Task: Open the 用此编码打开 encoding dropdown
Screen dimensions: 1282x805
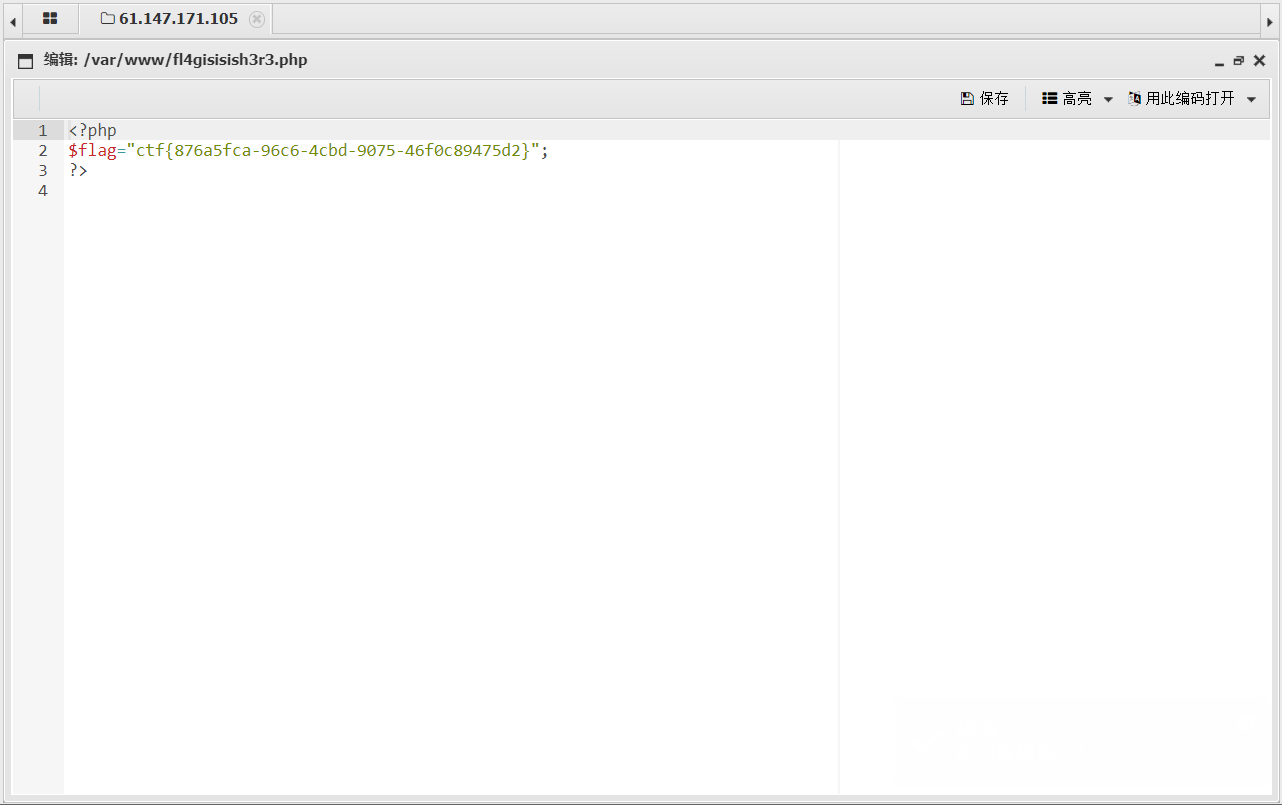Action: (x=1191, y=99)
